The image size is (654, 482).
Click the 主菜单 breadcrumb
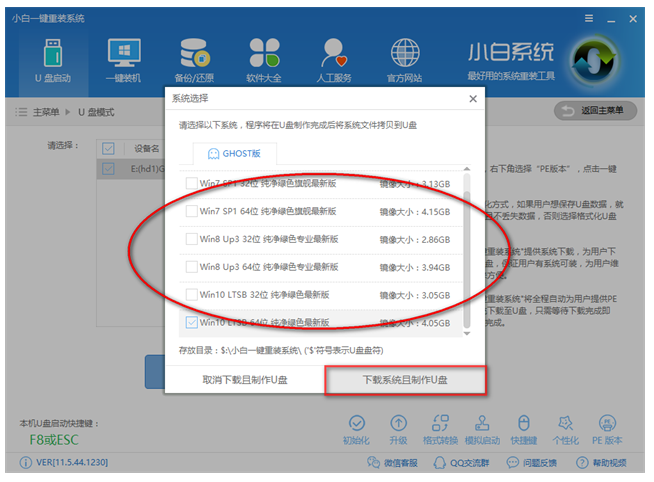46,112
